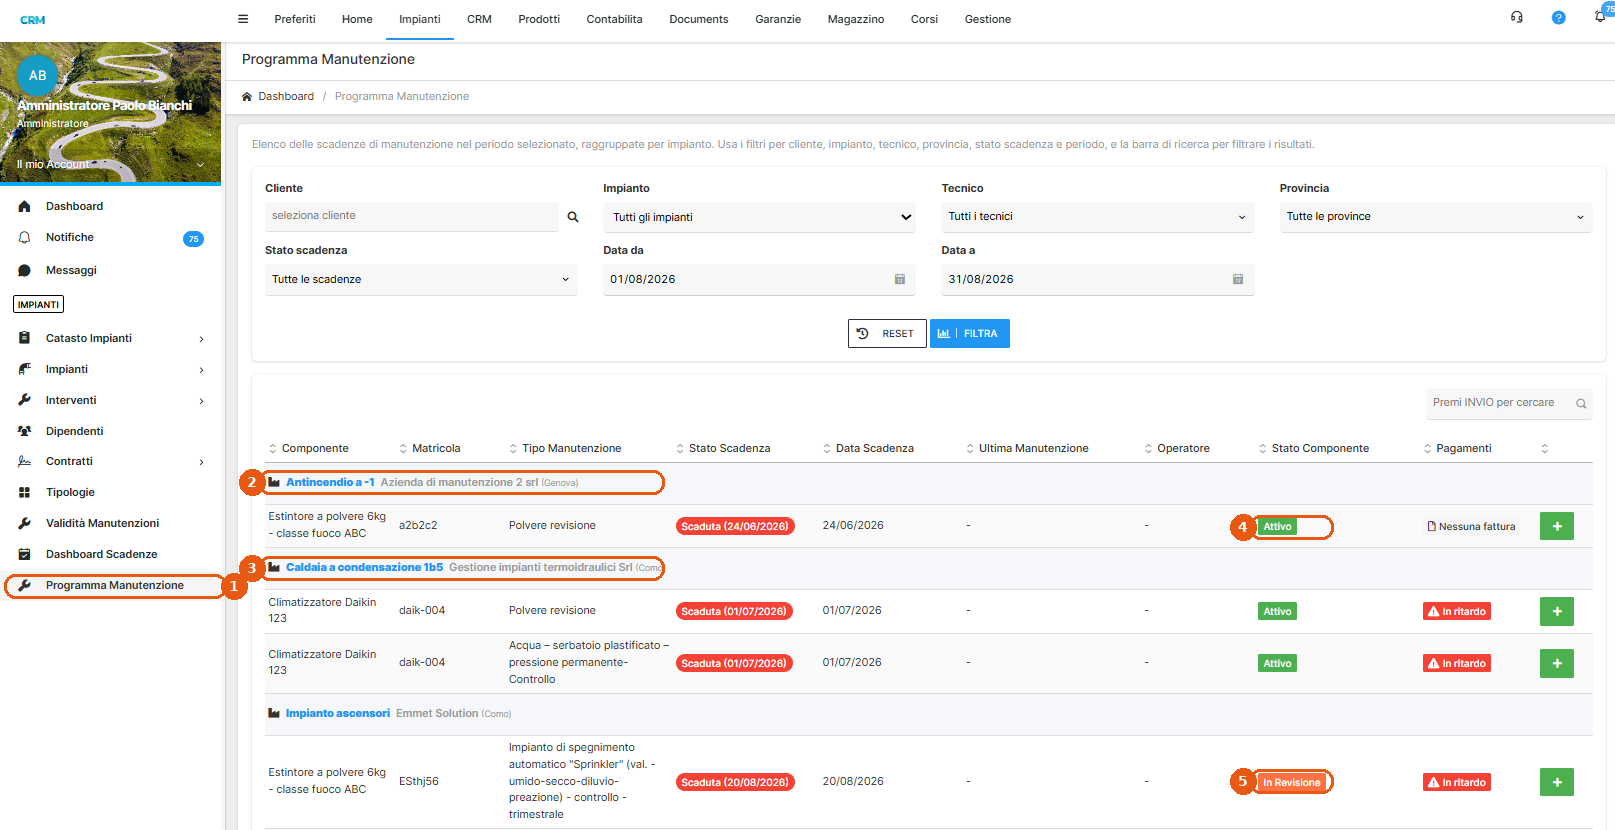Open the Provincia dropdown Tutte le province
This screenshot has width=1615, height=830.
[1436, 217]
